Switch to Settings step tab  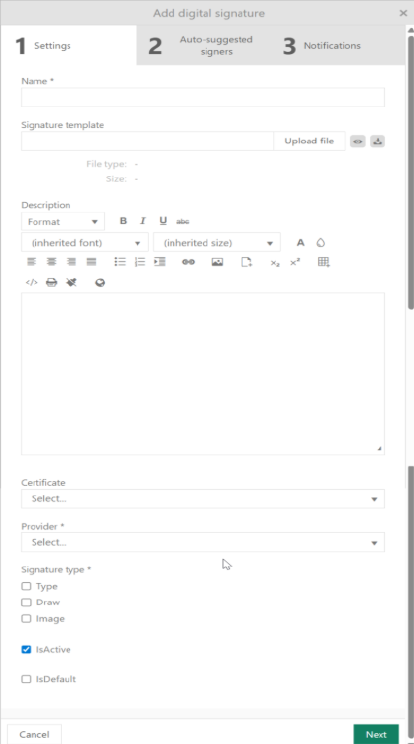[69, 46]
